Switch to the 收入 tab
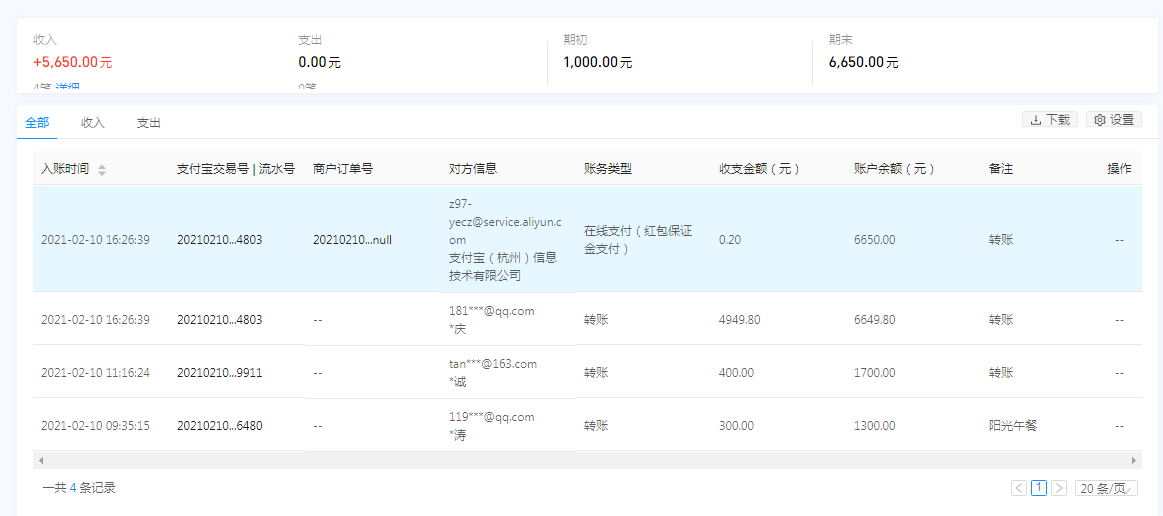The height and width of the screenshot is (516, 1163). [93, 122]
